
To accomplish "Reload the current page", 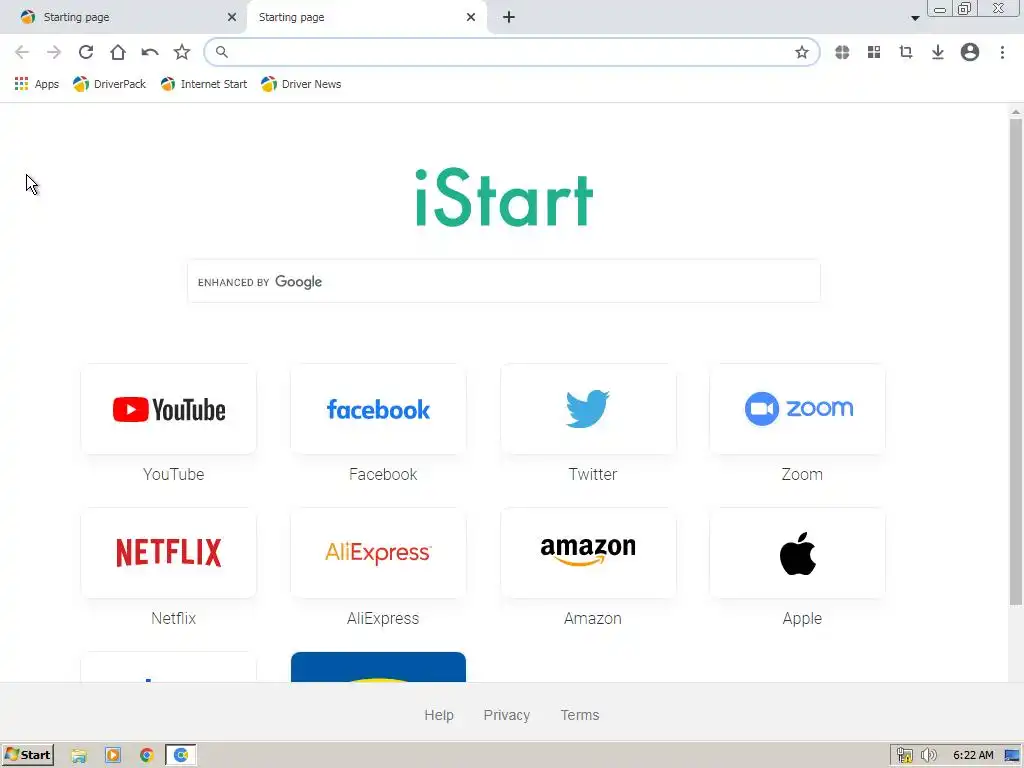I will click(86, 52).
